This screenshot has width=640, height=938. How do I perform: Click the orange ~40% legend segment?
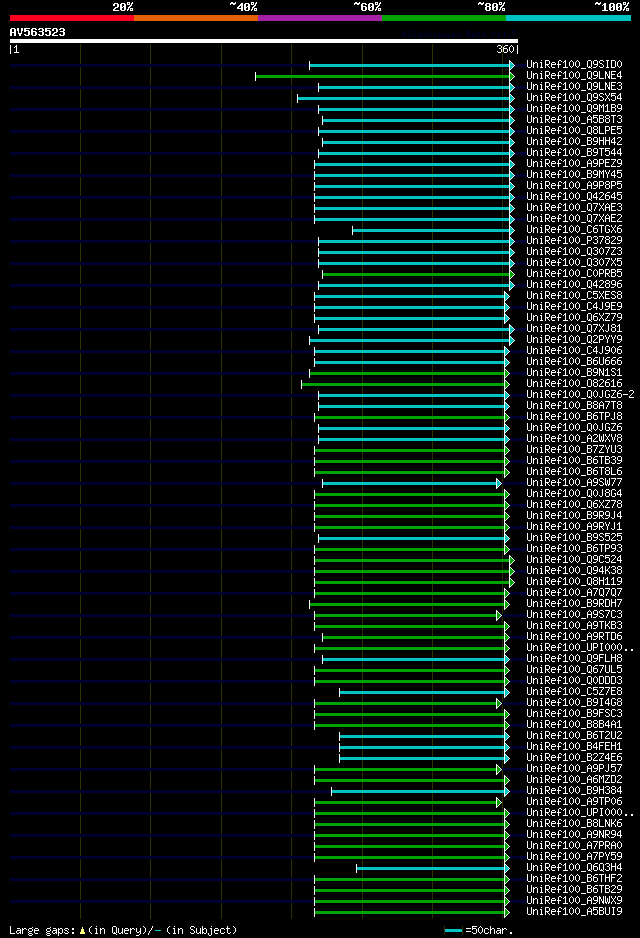coord(196,18)
